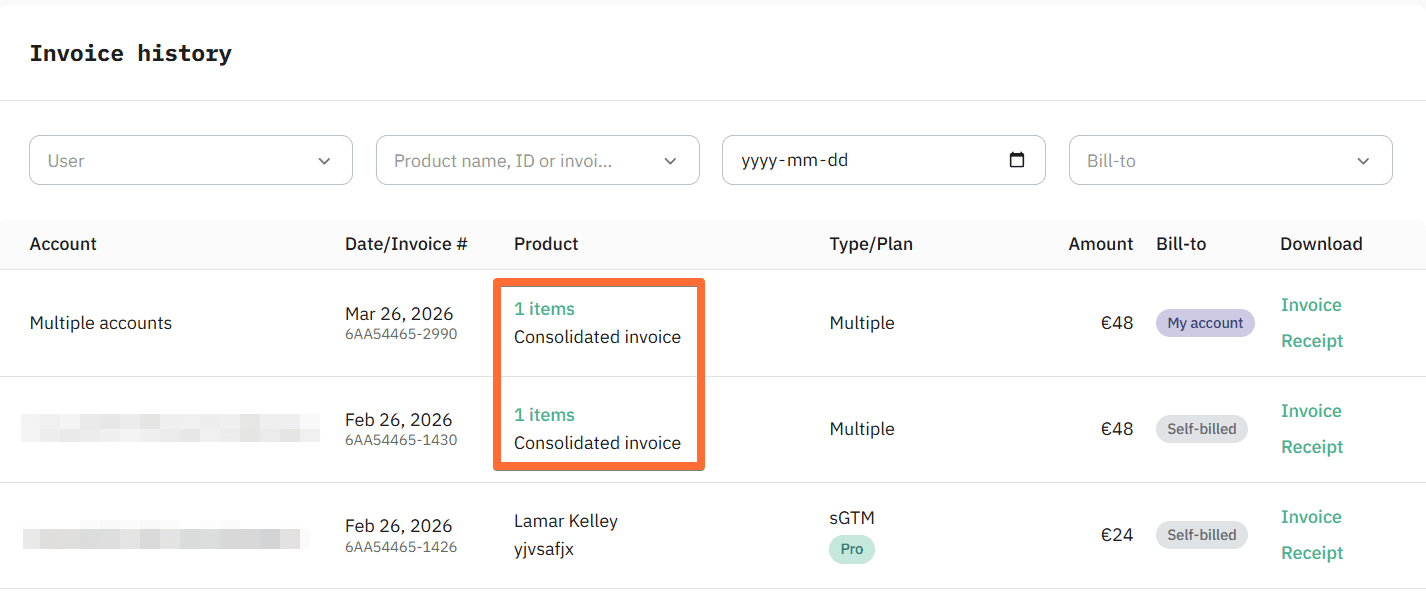Image resolution: width=1426 pixels, height=609 pixels.
Task: Open the Product name, ID or invoice dropdown
Action: click(x=537, y=160)
